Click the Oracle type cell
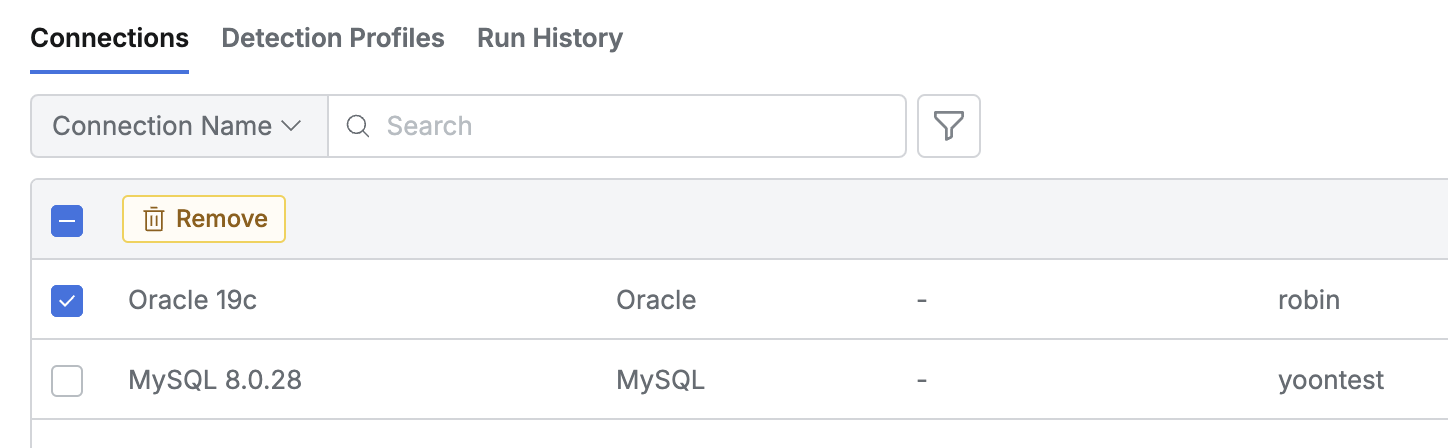The width and height of the screenshot is (1448, 448). (x=656, y=300)
